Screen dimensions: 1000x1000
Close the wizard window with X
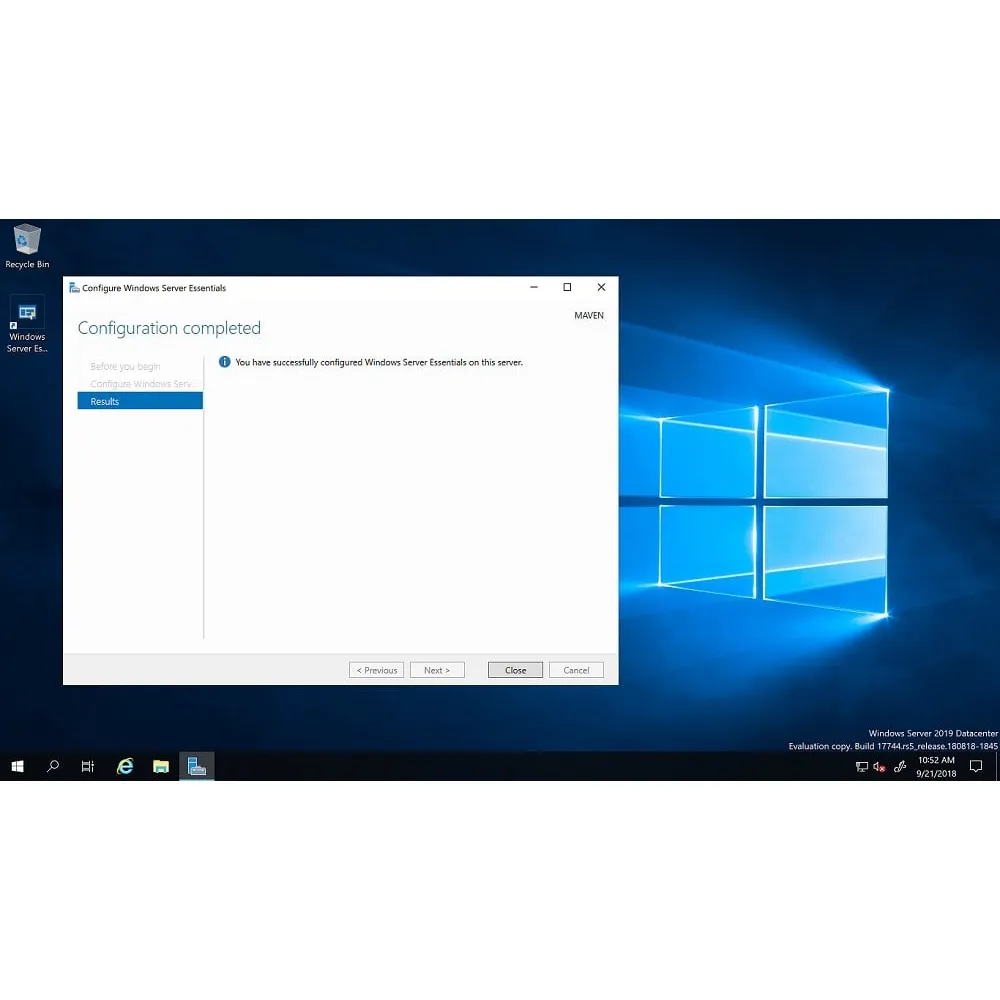(601, 287)
